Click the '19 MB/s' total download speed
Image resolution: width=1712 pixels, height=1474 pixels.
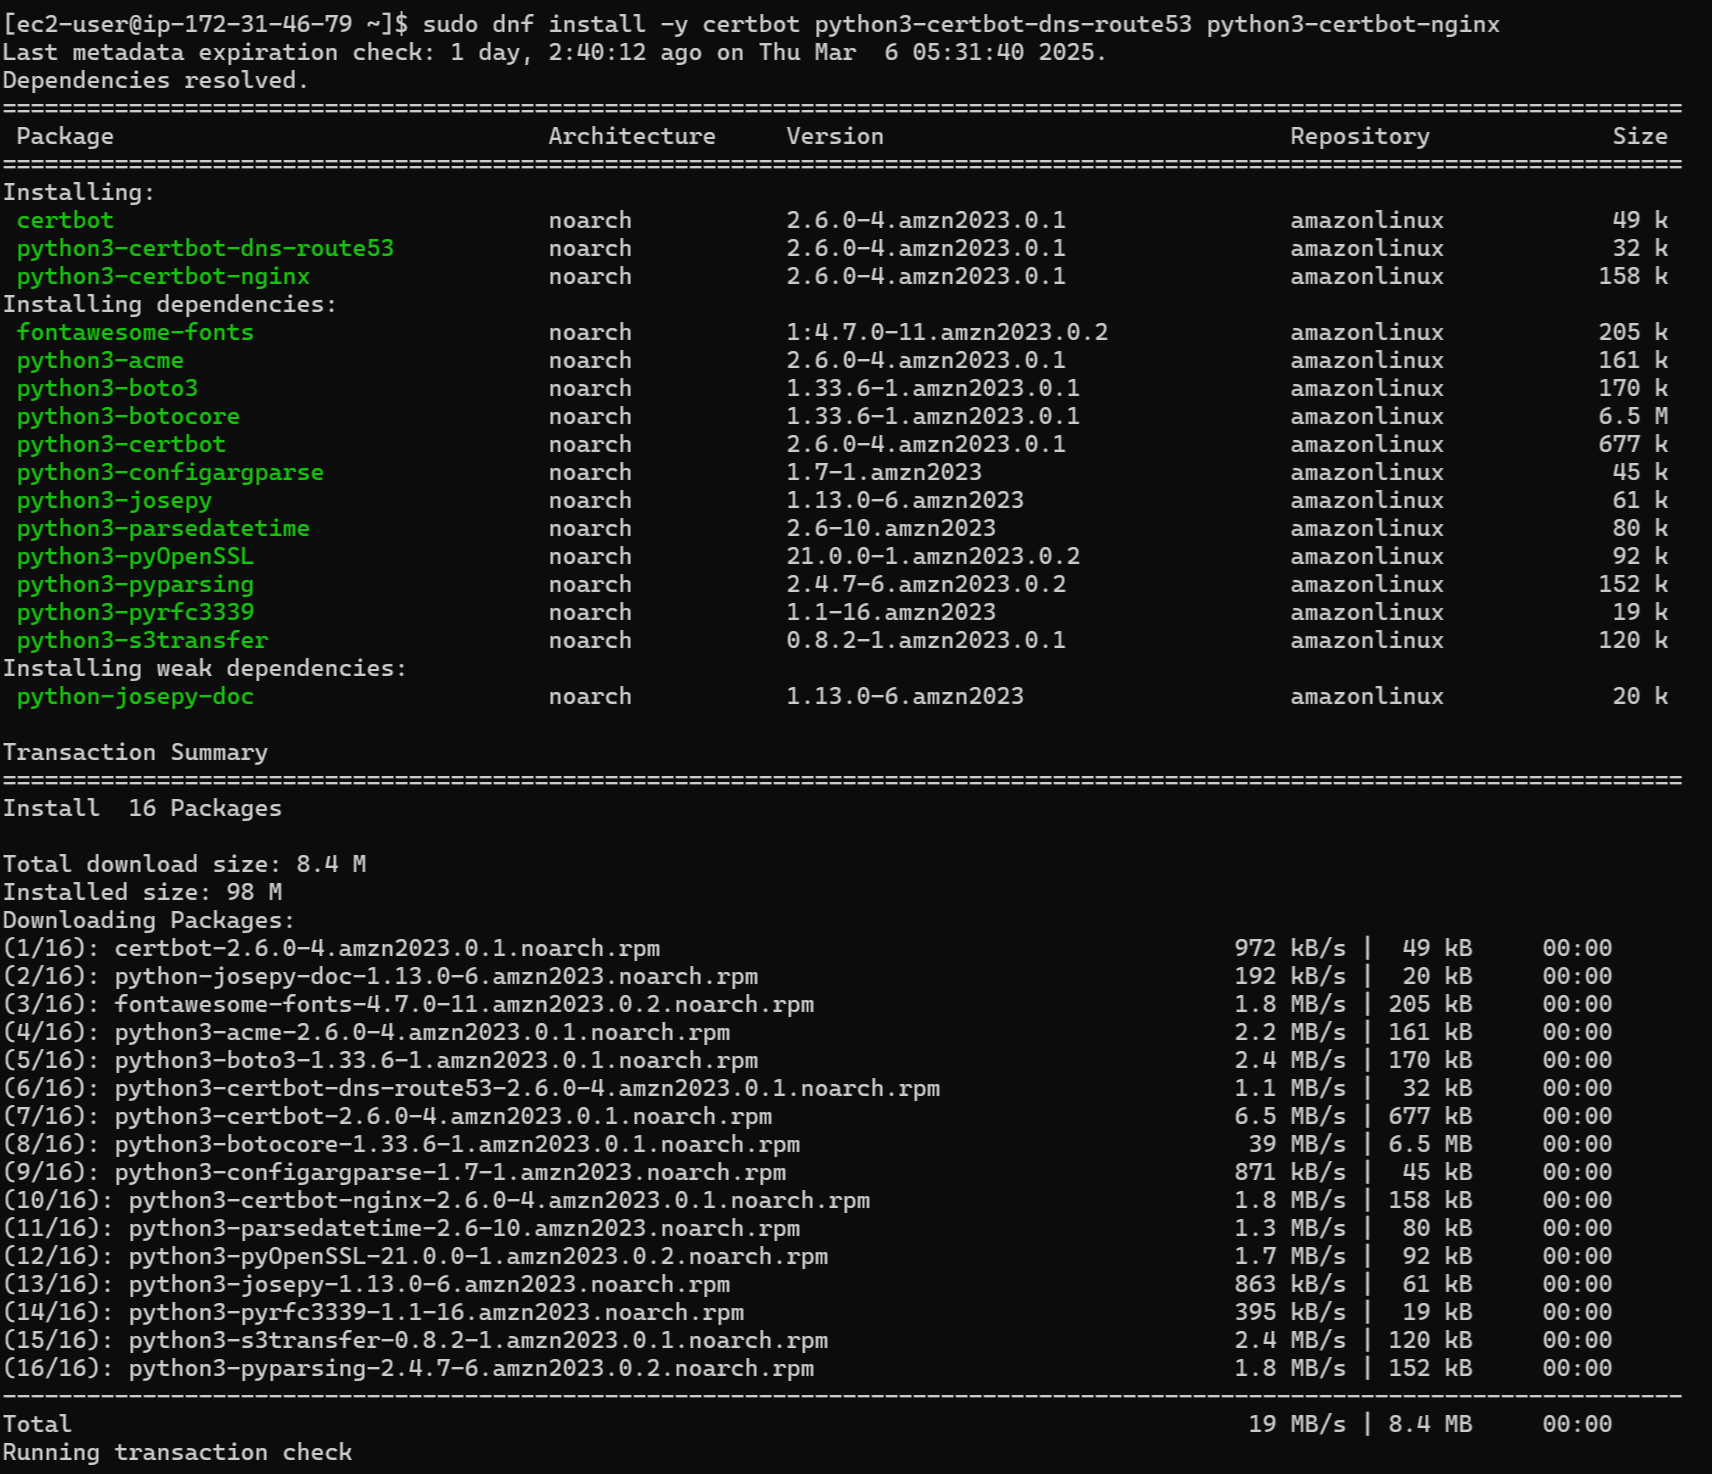click(1297, 1424)
